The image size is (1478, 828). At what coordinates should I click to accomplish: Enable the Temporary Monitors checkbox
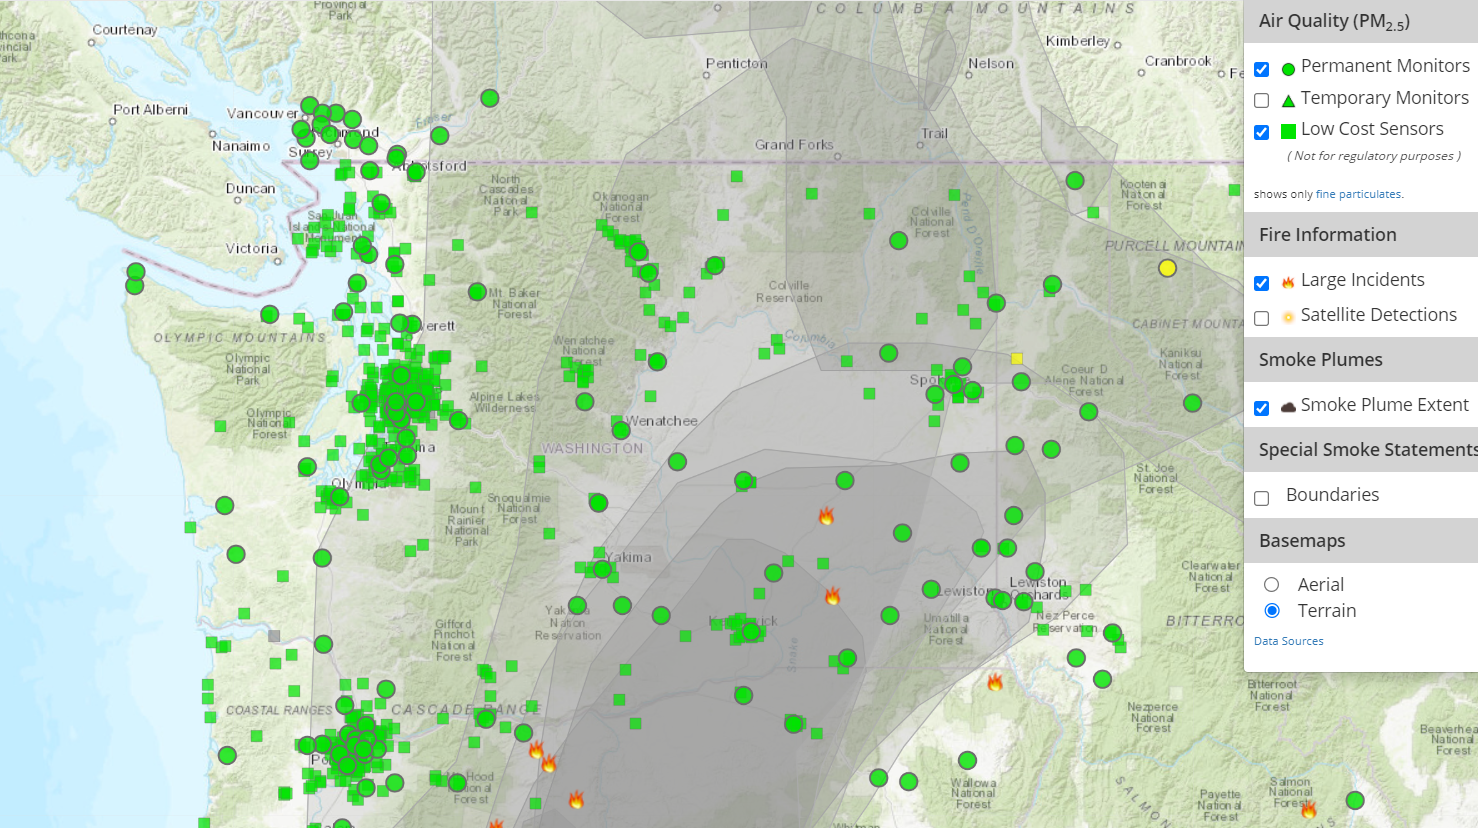(x=1261, y=99)
